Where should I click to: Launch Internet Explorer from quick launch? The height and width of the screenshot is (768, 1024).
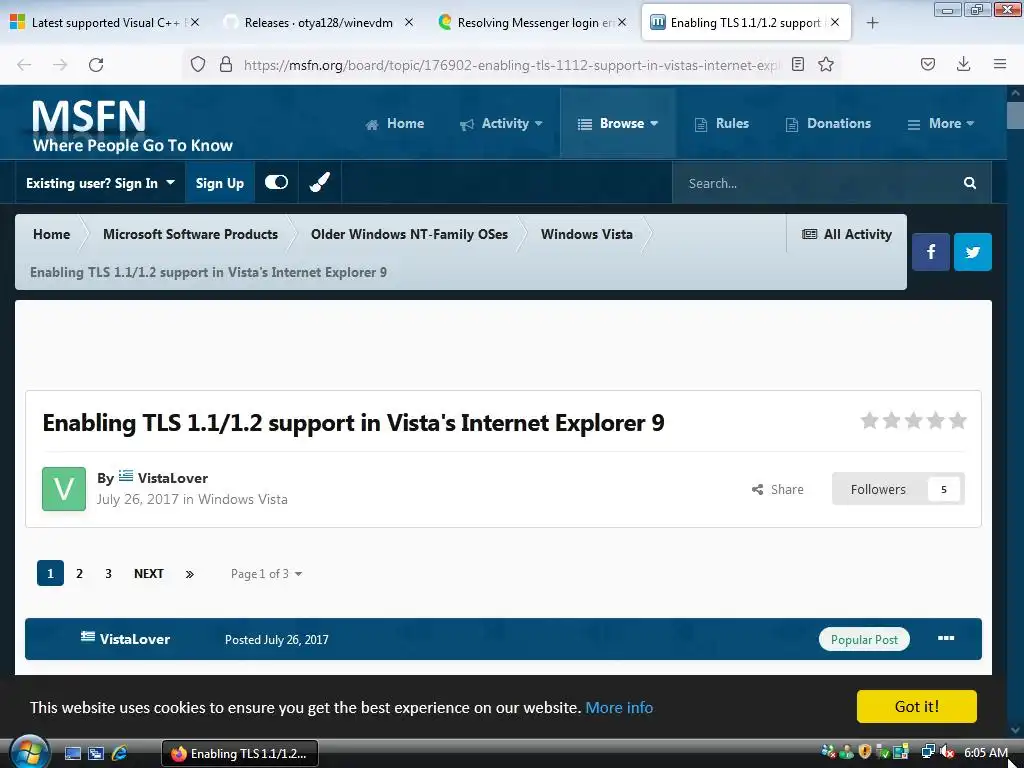tap(120, 754)
